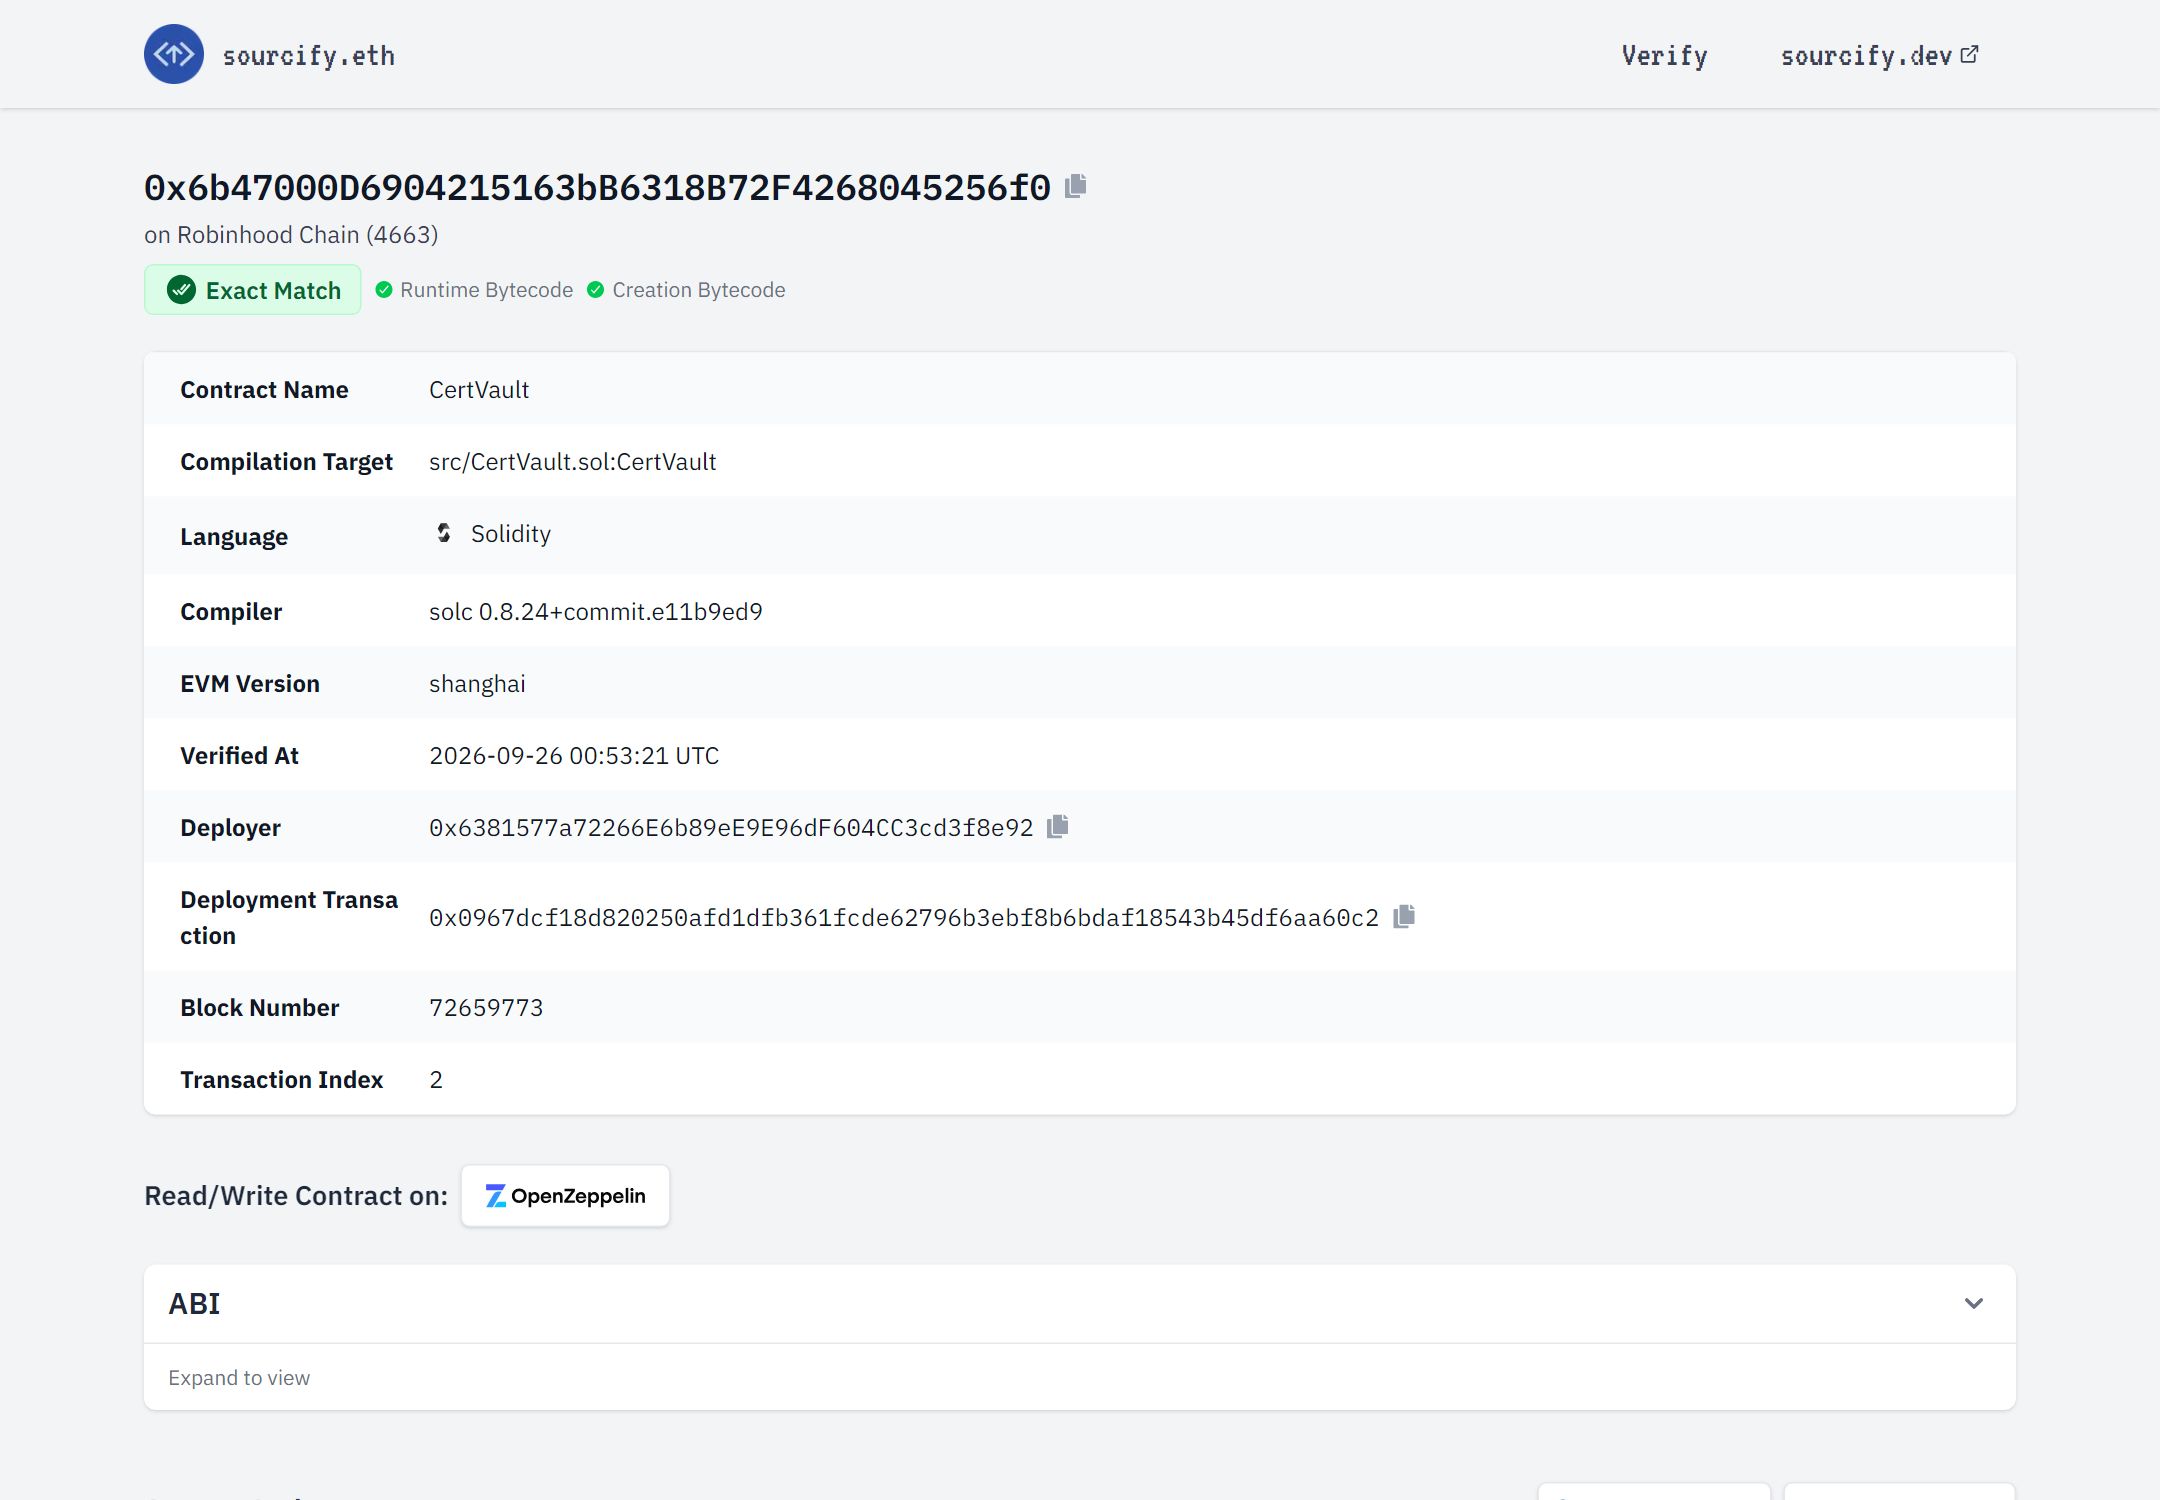Viewport: 2160px width, 1500px height.
Task: Click the Runtime Bytecode green check icon
Action: (383, 290)
